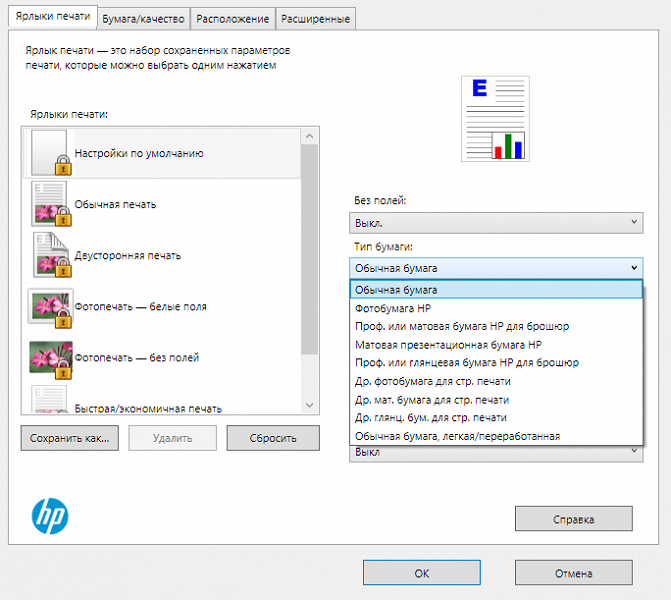Screen dimensions: 671x600
Task: Switch to the Бумага/качество tab
Action: (144, 19)
